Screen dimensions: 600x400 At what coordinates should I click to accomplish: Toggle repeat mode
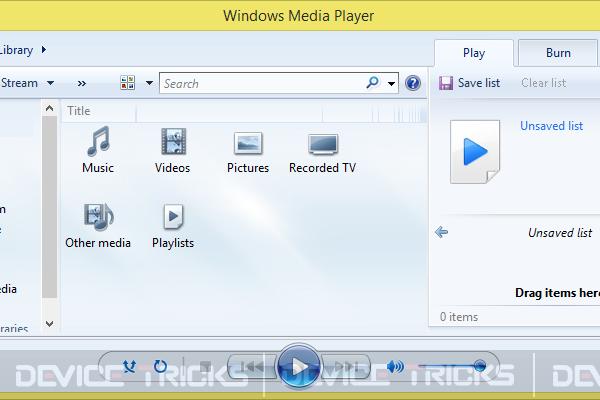pos(160,366)
